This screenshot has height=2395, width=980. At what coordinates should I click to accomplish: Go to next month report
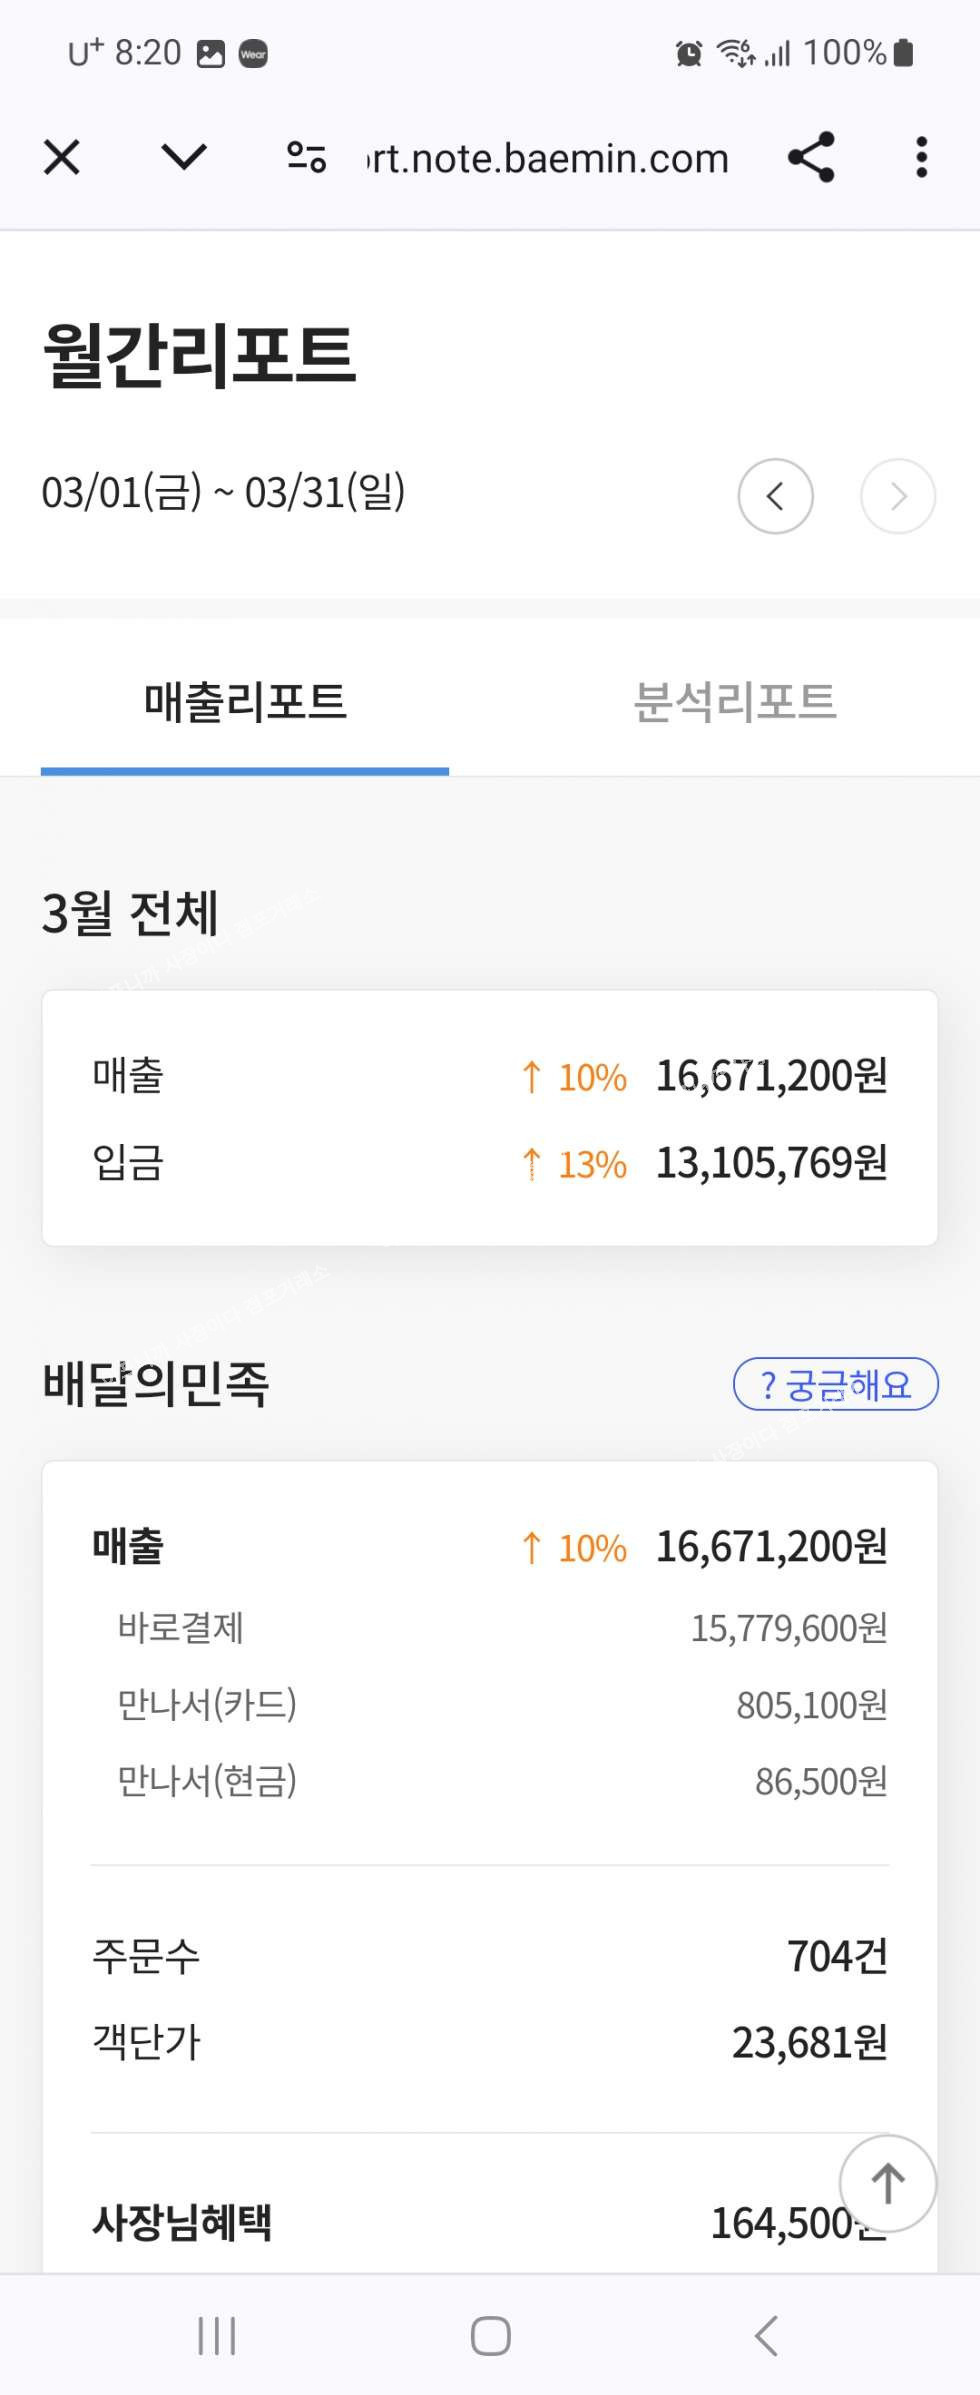pos(898,496)
